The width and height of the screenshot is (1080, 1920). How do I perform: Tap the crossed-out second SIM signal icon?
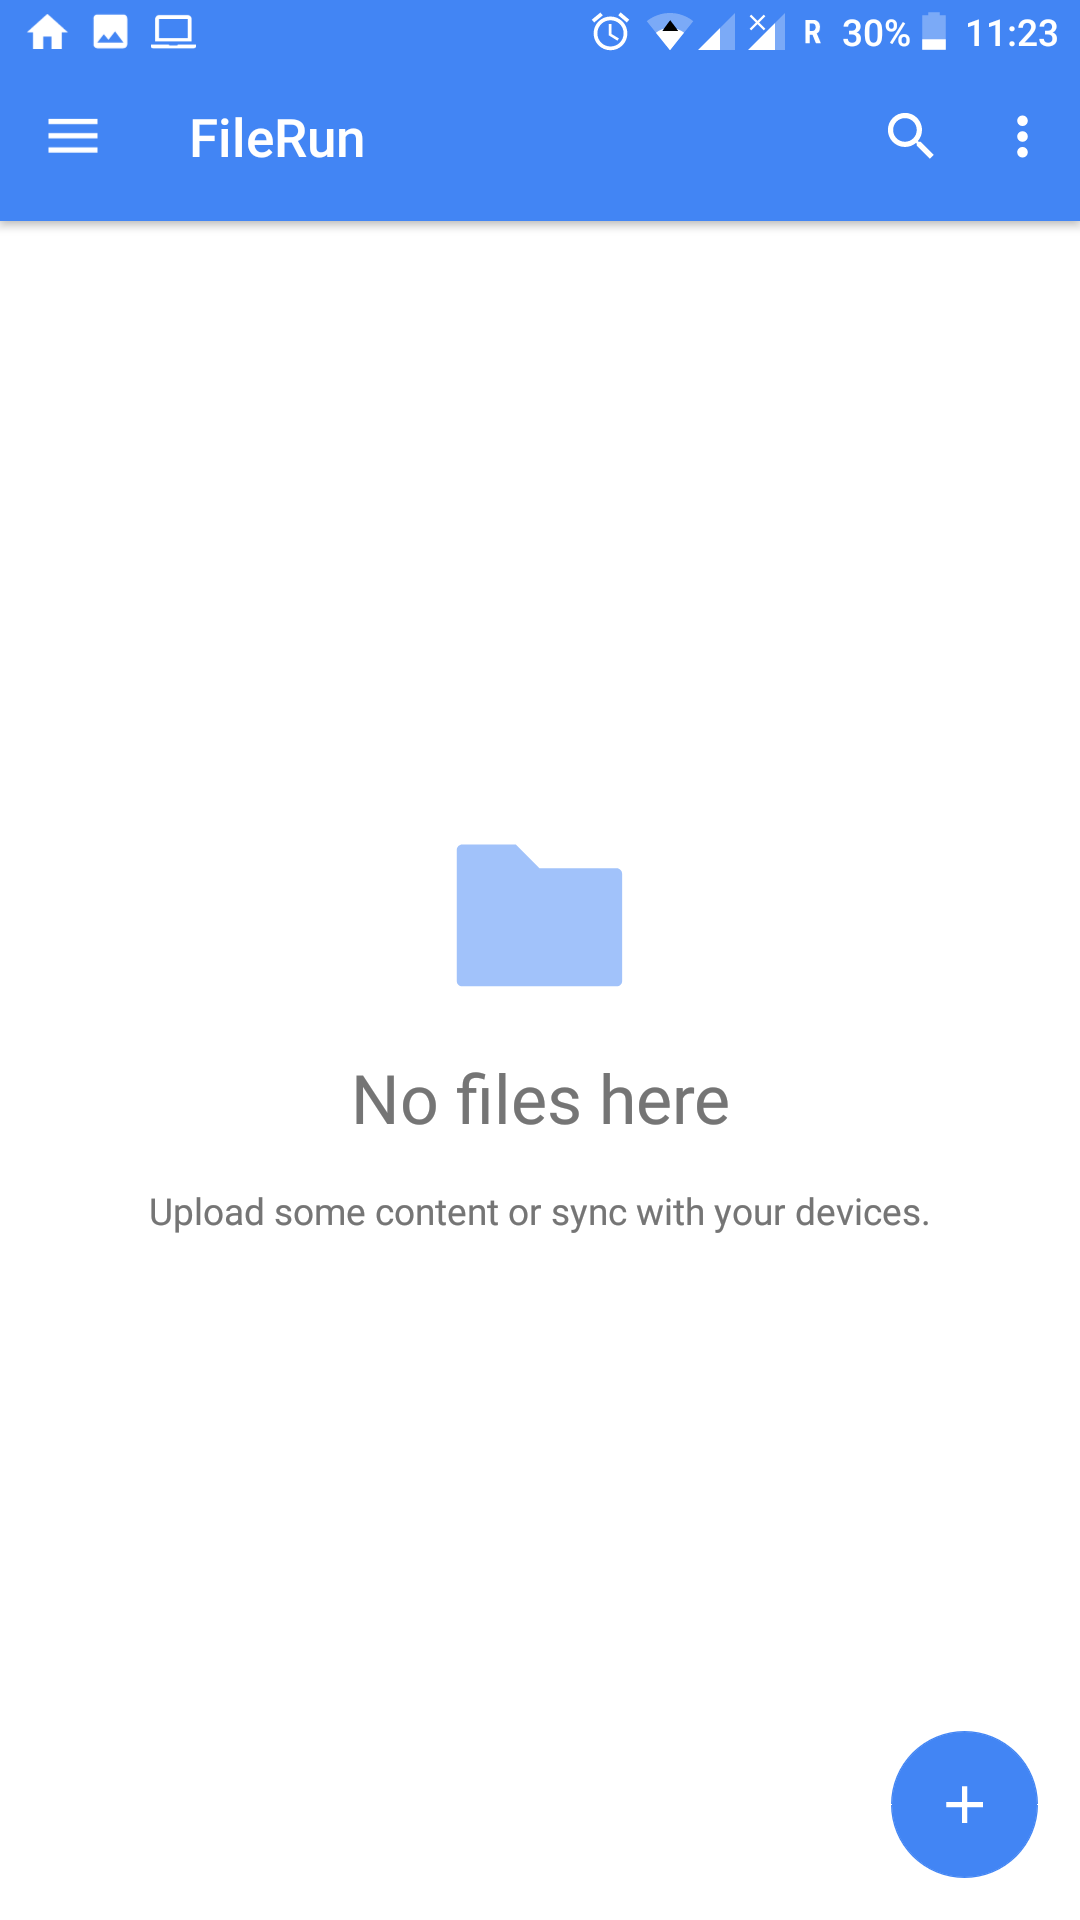point(766,32)
